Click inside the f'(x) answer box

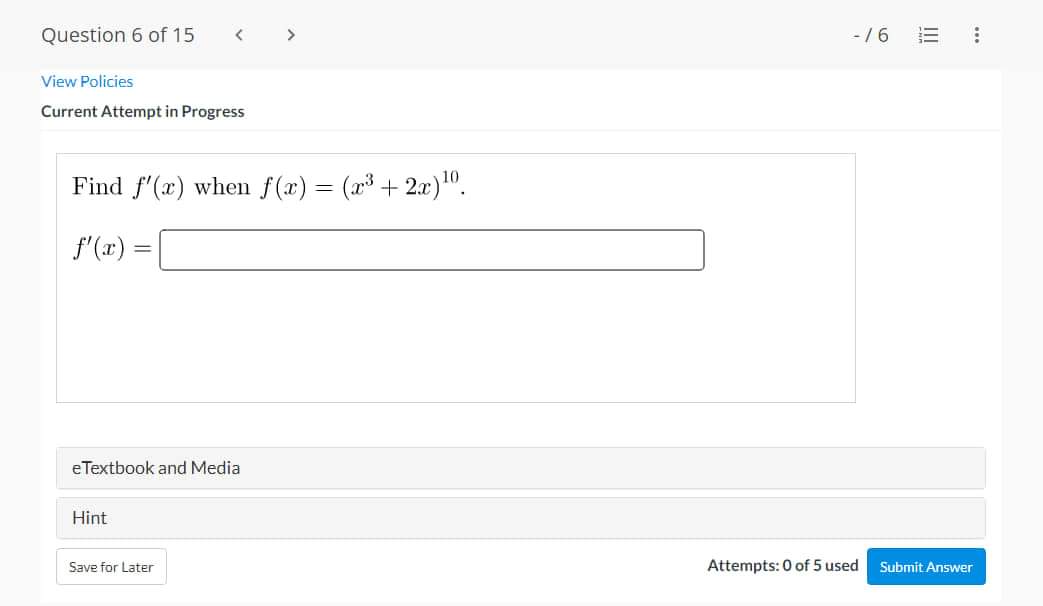click(x=432, y=250)
